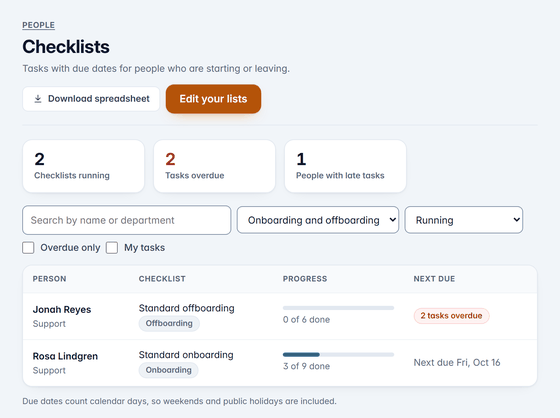
Task: Click the 0 of 6 done text
Action: (306, 320)
